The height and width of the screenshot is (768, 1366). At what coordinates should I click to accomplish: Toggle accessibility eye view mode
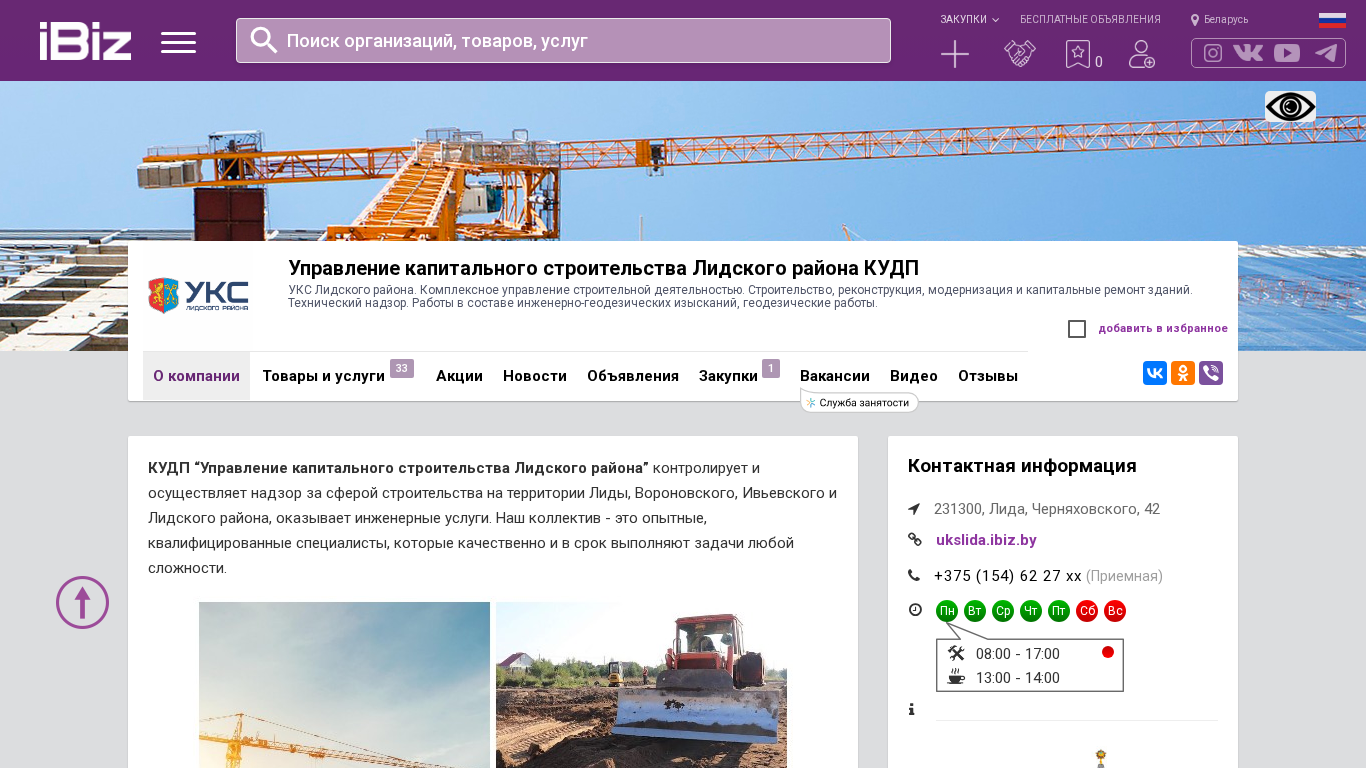point(1290,106)
